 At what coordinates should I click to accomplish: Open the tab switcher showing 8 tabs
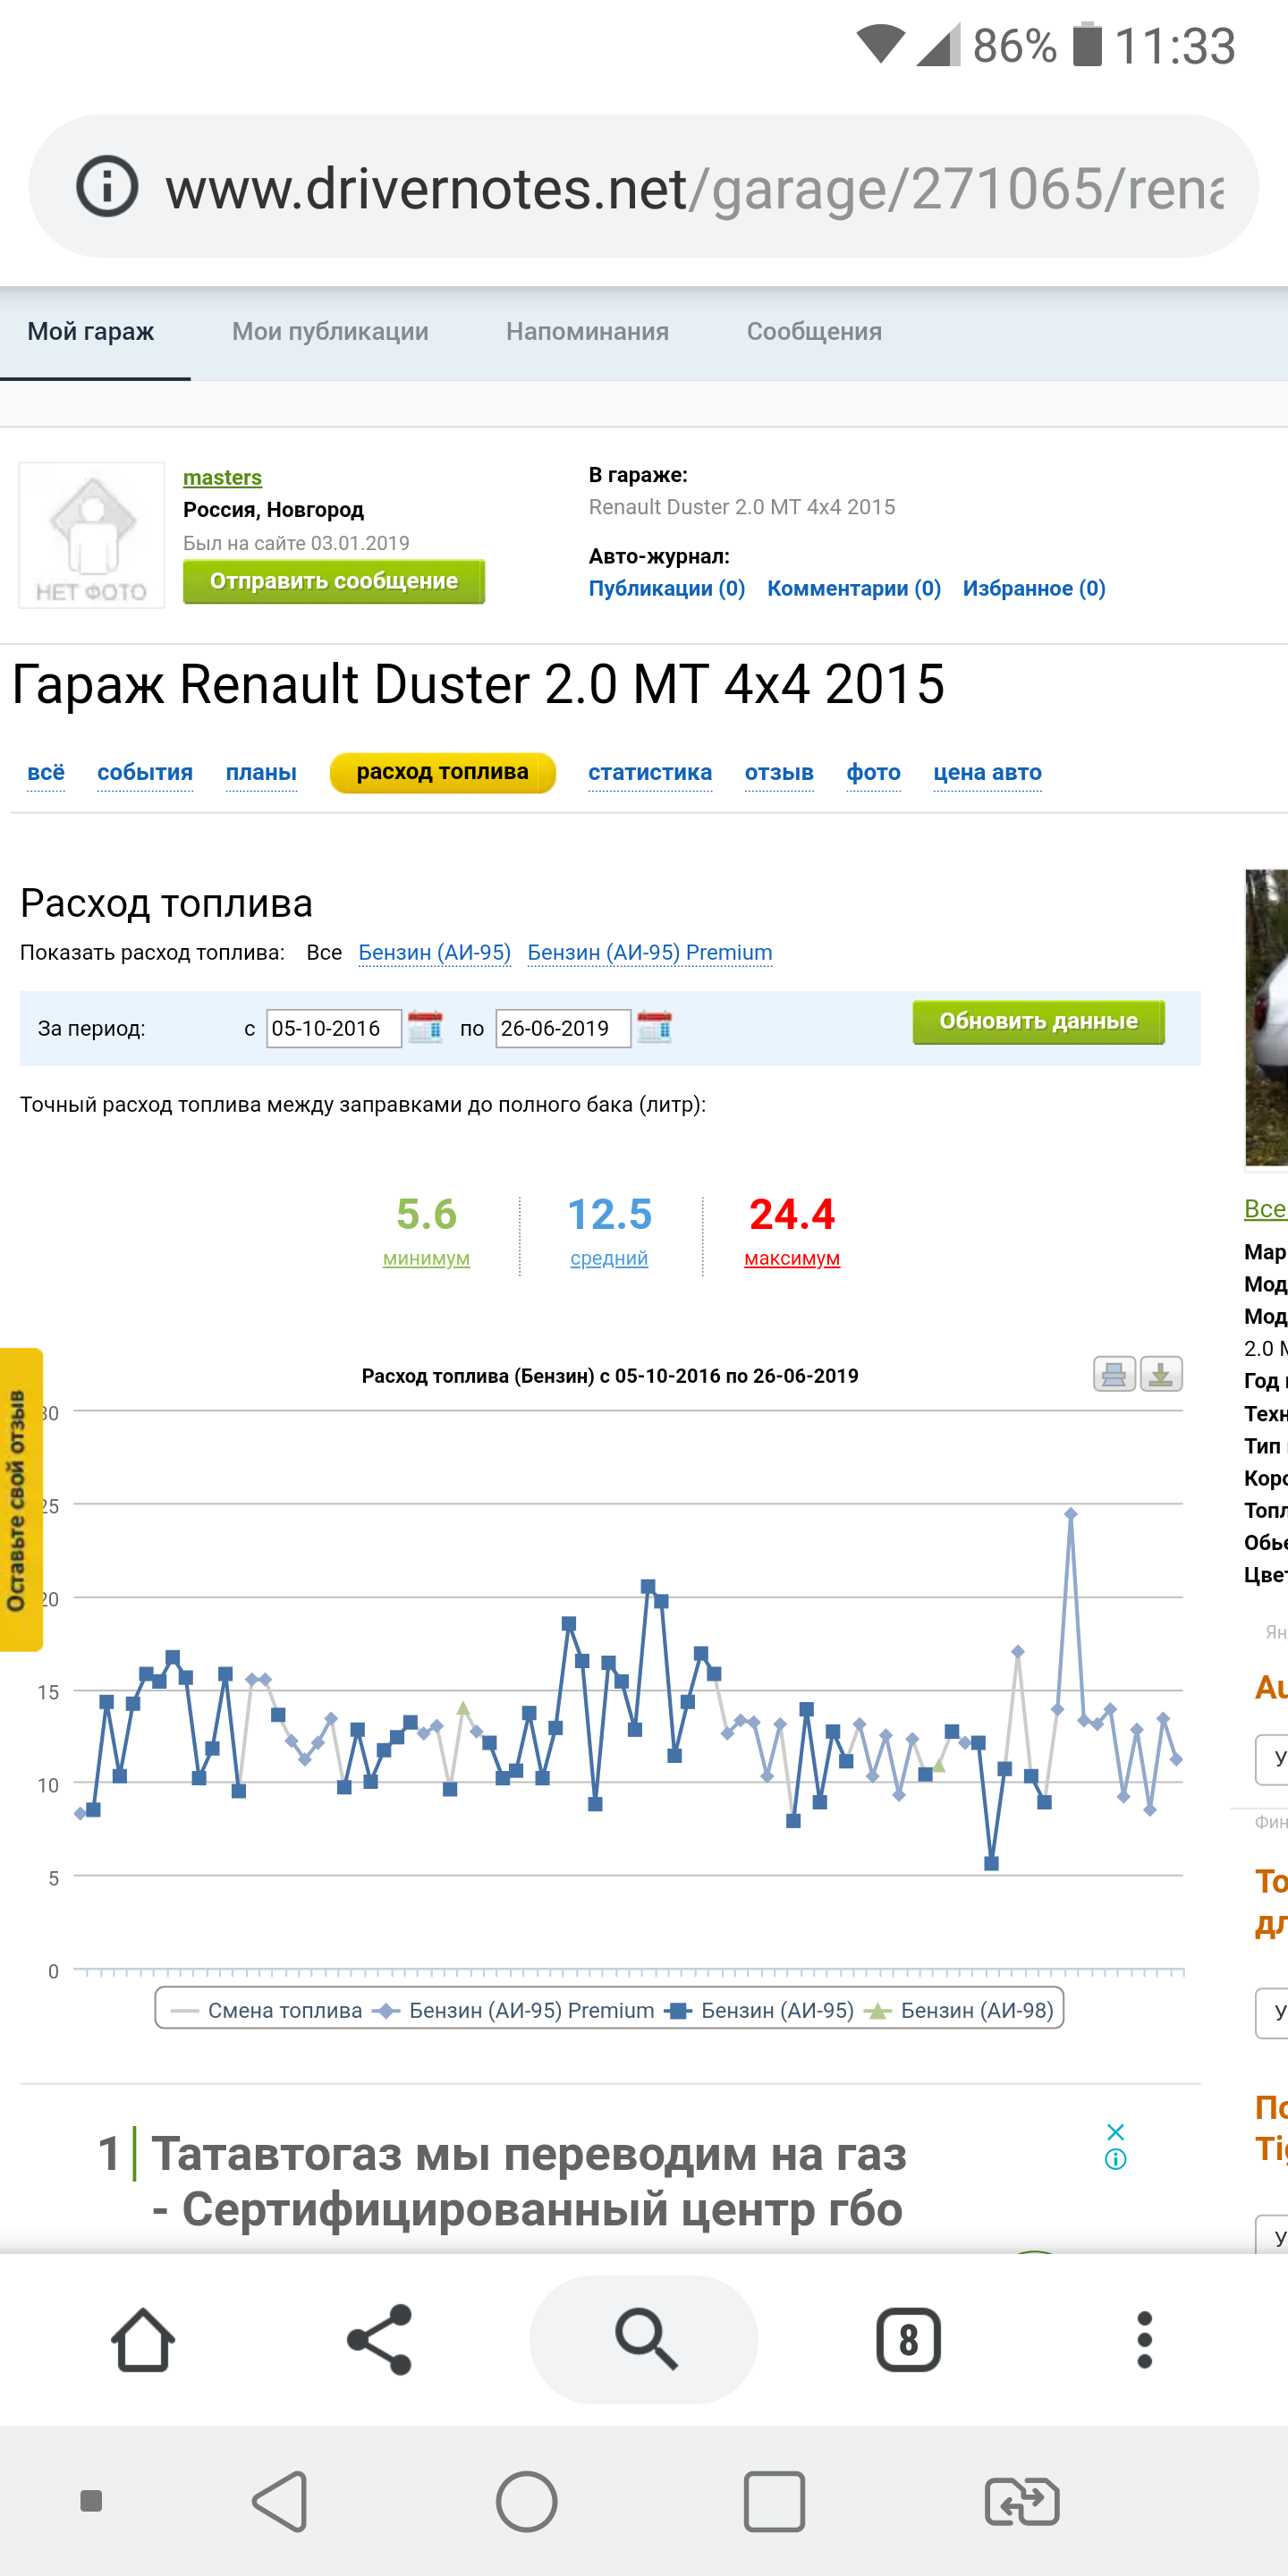pos(908,2340)
